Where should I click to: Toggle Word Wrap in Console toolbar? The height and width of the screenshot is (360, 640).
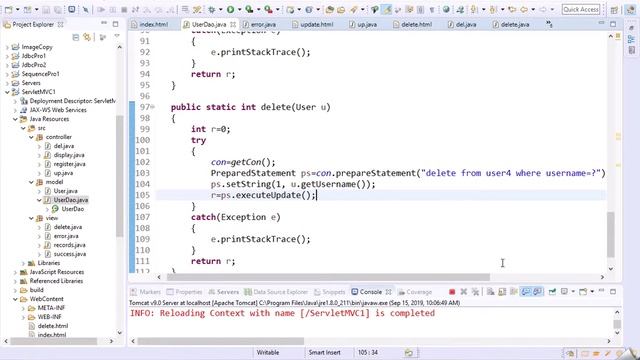tap(514, 291)
